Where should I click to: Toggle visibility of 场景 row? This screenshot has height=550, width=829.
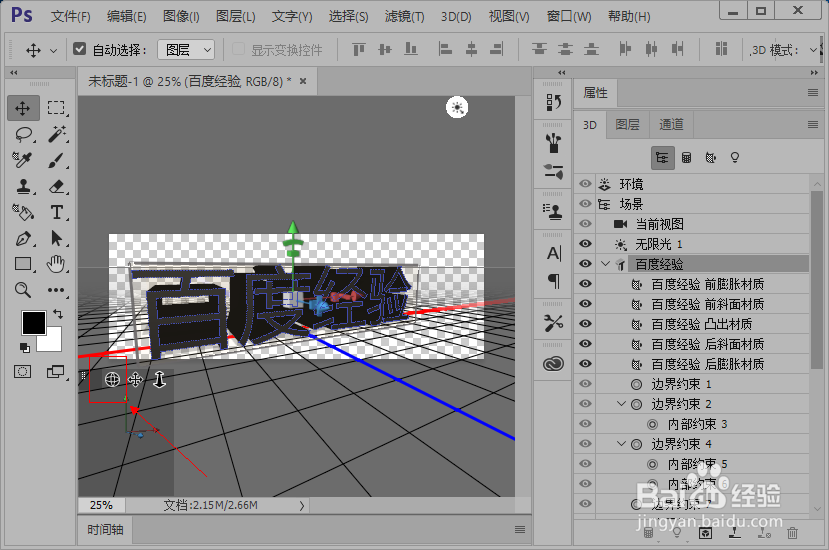[585, 204]
